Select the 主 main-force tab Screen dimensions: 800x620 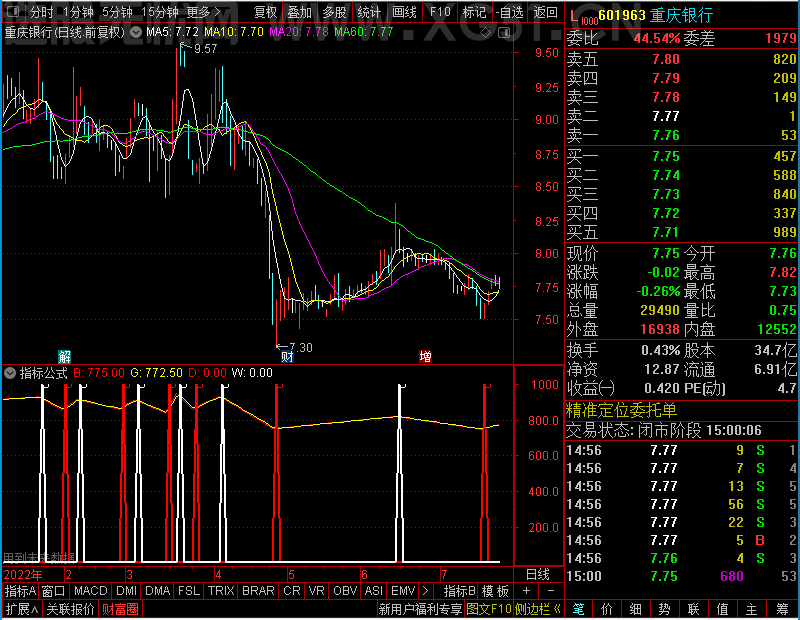tap(752, 609)
